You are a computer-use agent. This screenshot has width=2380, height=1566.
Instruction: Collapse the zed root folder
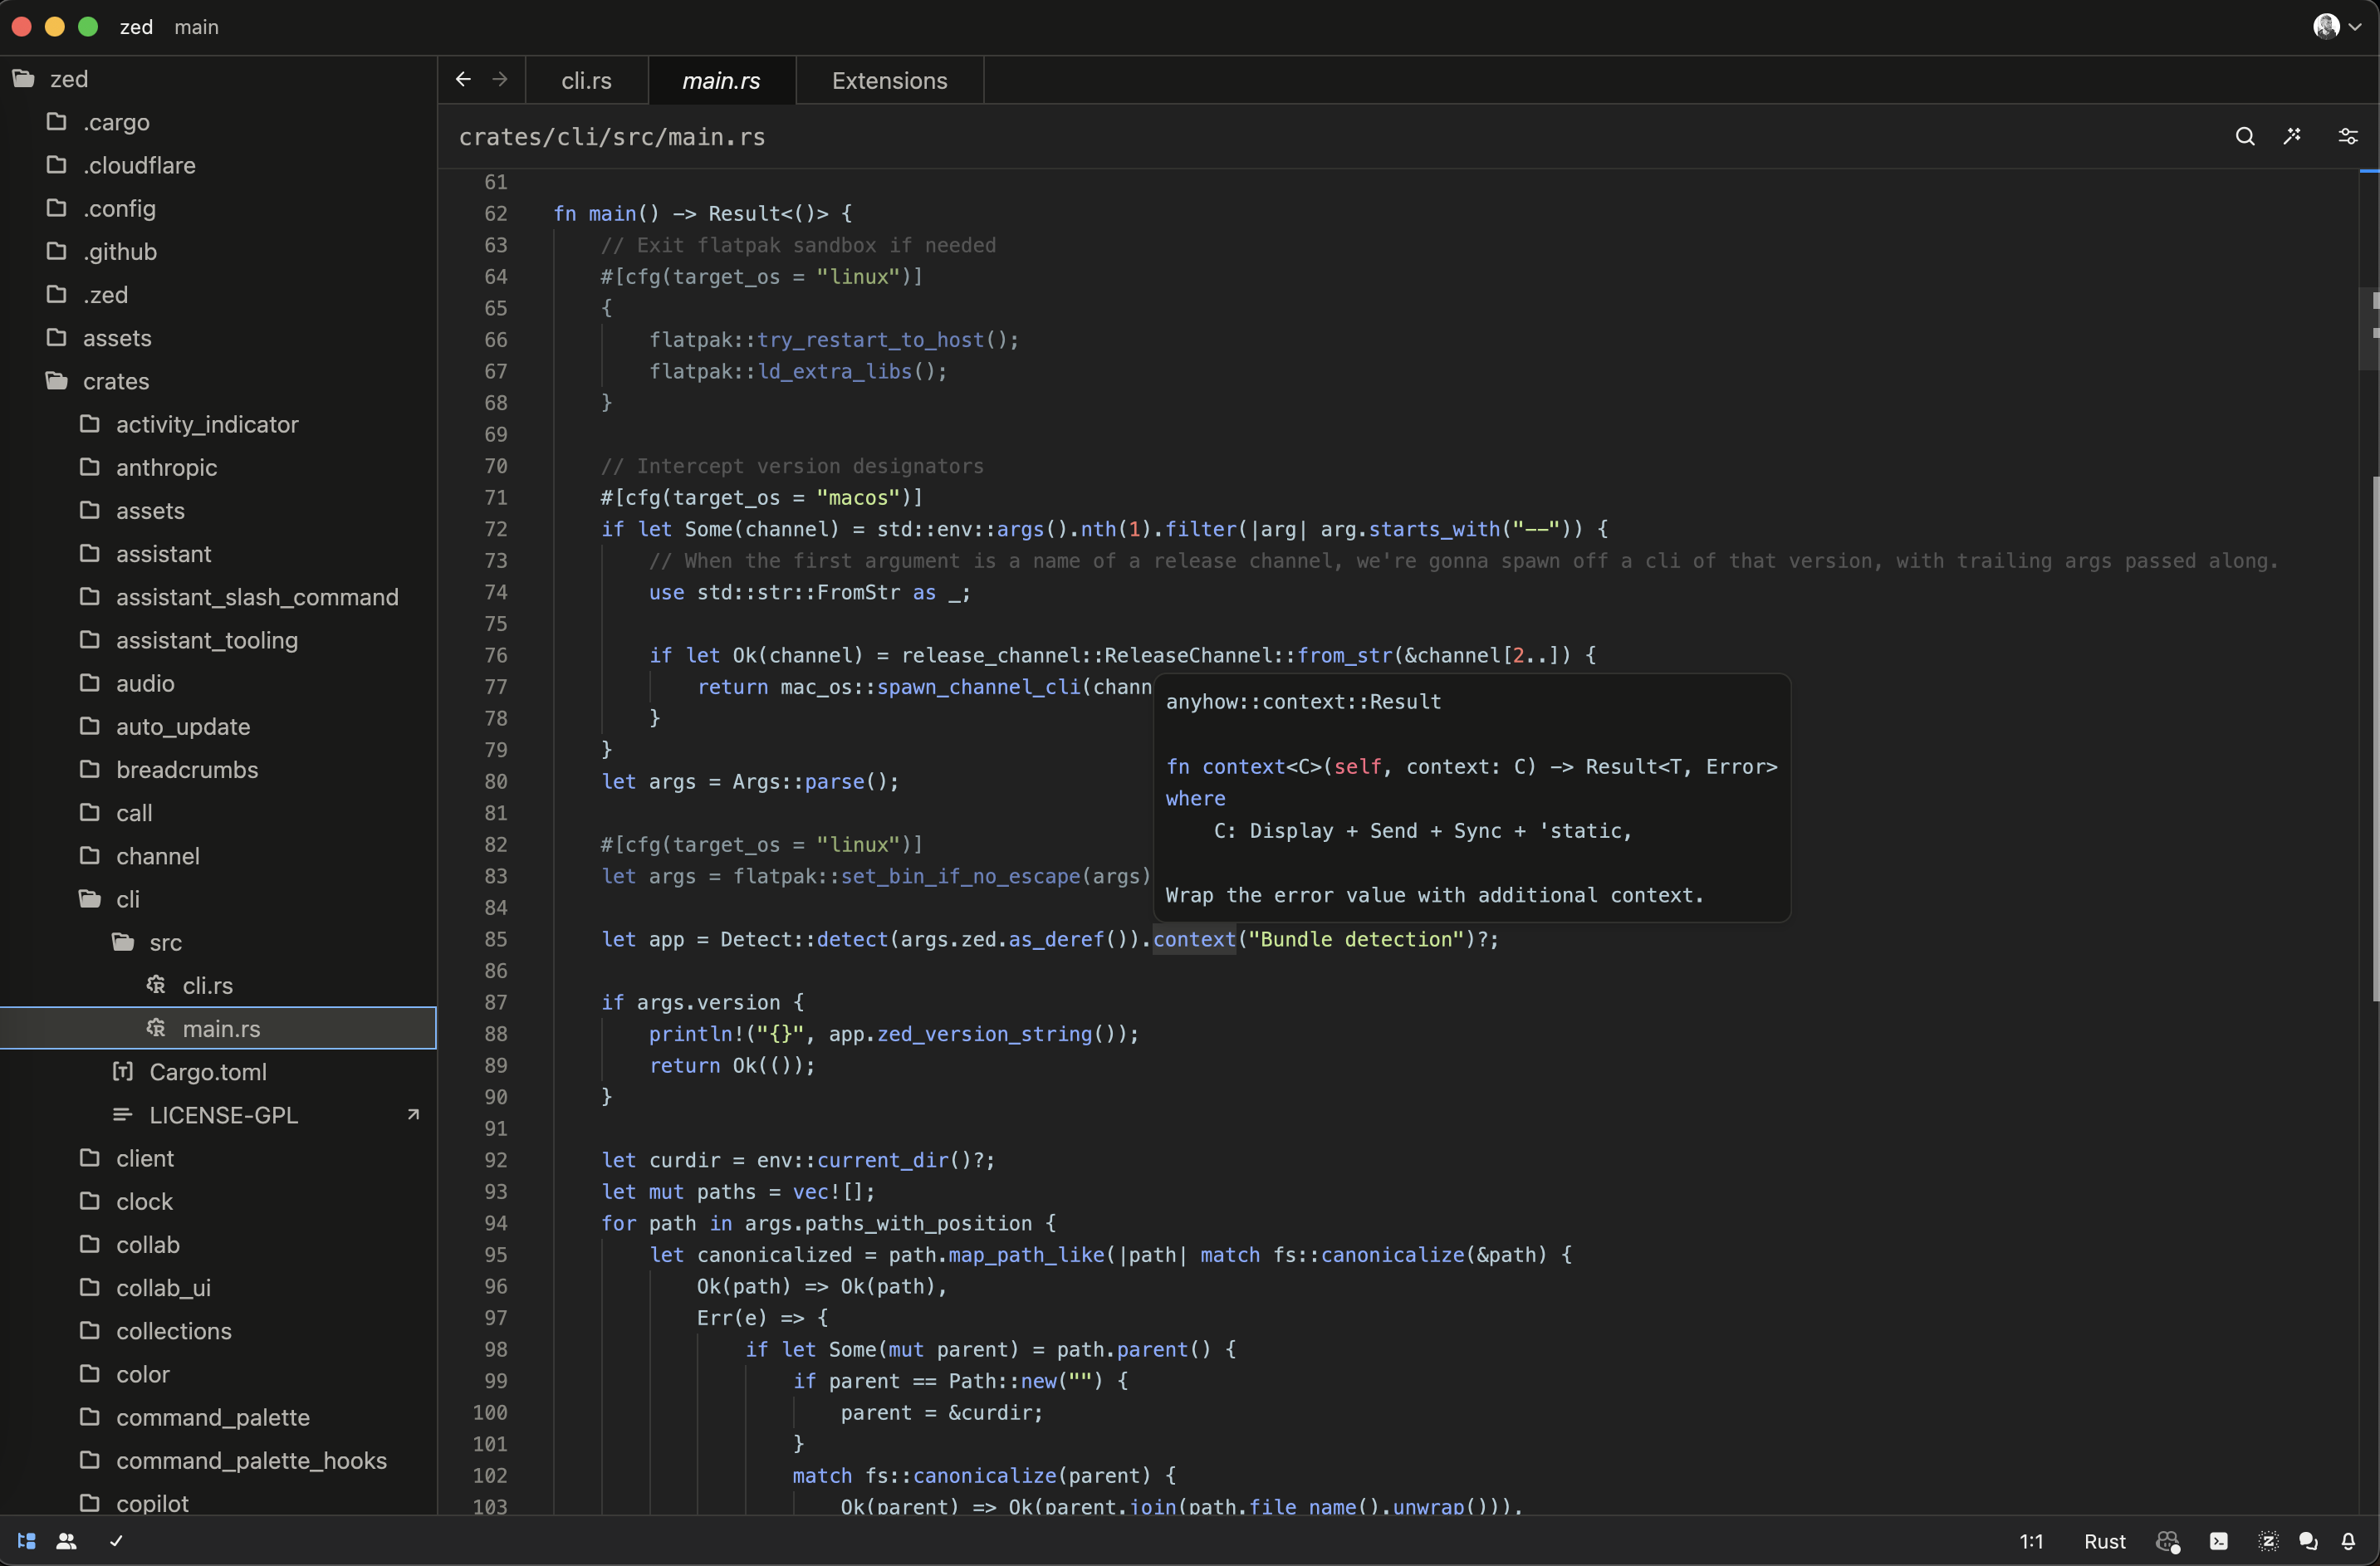coord(218,78)
